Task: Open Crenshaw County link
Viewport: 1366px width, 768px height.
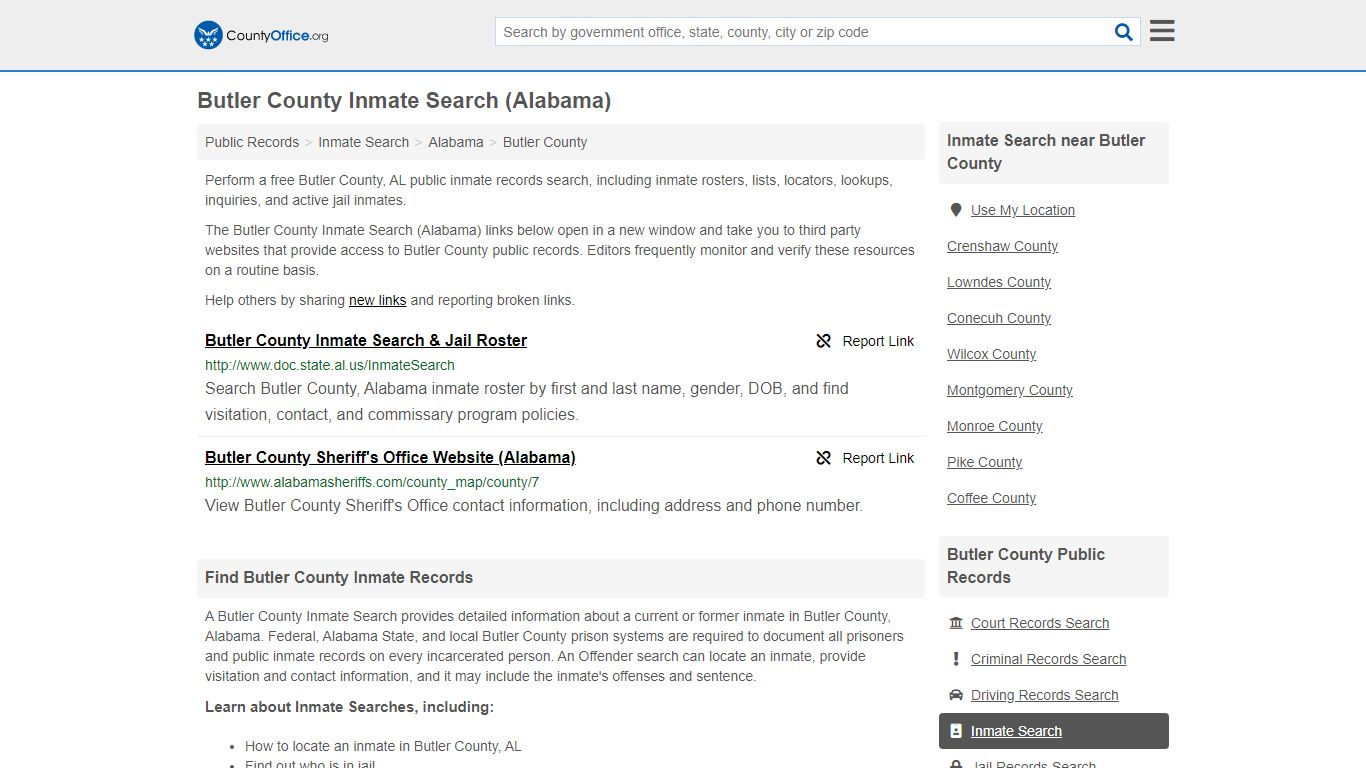Action: (1002, 246)
